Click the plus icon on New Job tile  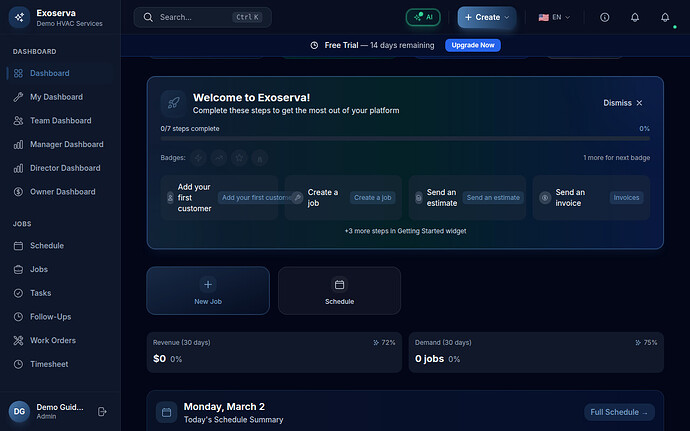coord(208,285)
